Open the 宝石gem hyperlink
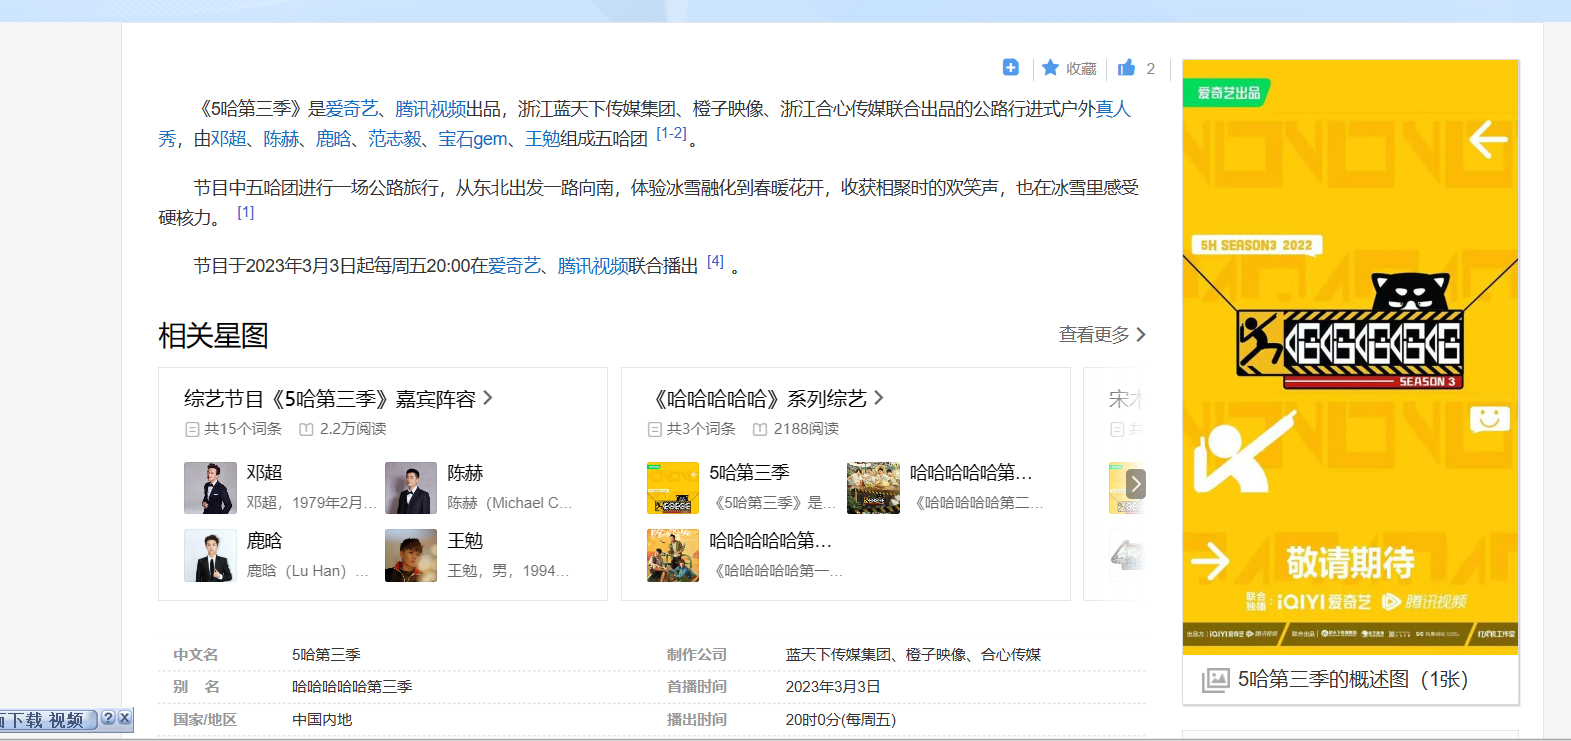 pos(473,139)
